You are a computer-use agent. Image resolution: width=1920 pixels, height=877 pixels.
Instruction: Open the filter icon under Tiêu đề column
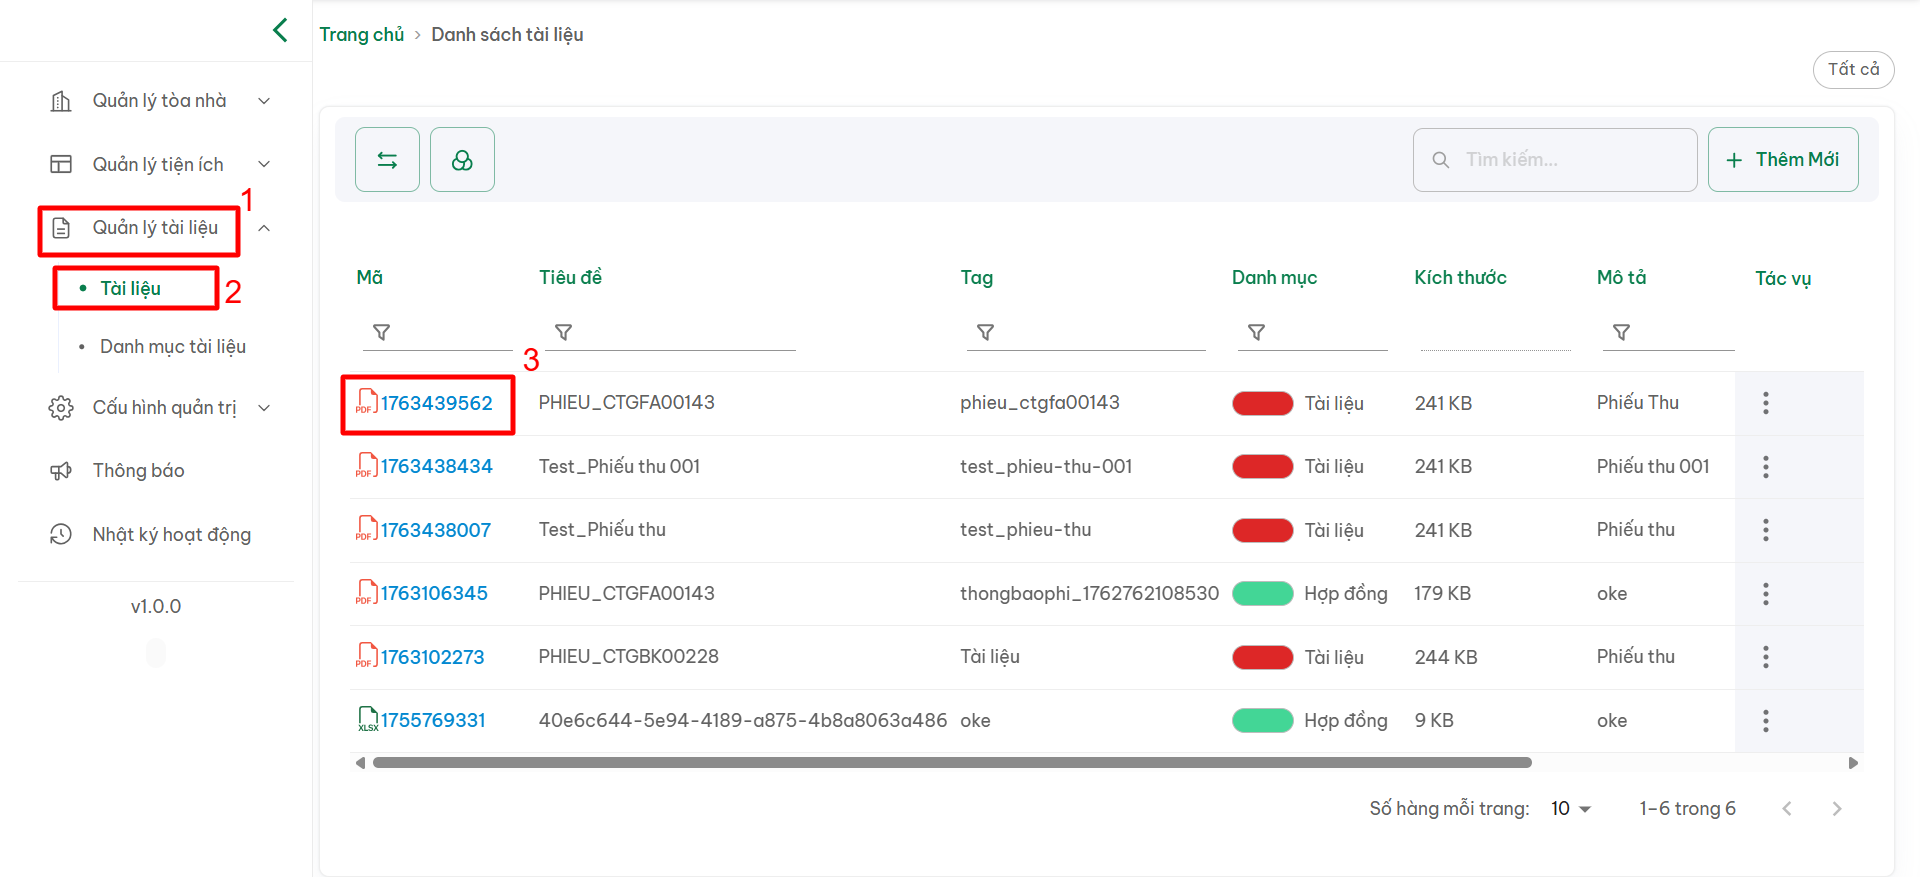pos(563,332)
